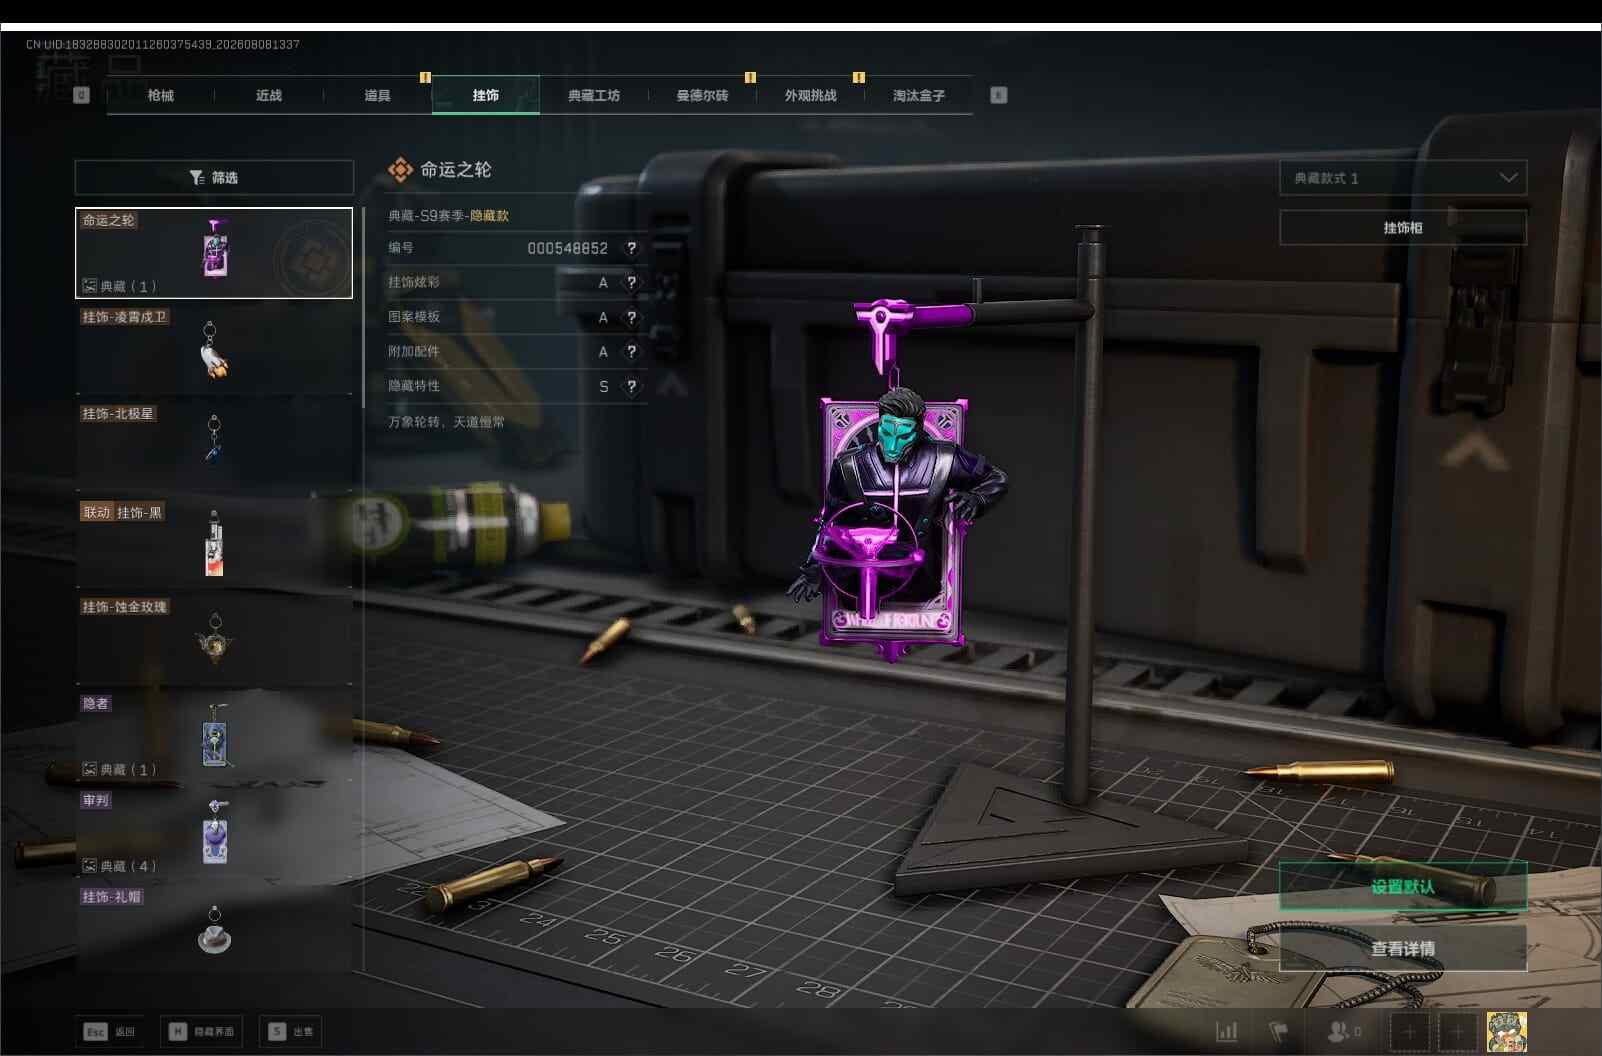Click the 典藏 icon on 隐者 card
Image resolution: width=1602 pixels, height=1056 pixels.
coord(89,769)
